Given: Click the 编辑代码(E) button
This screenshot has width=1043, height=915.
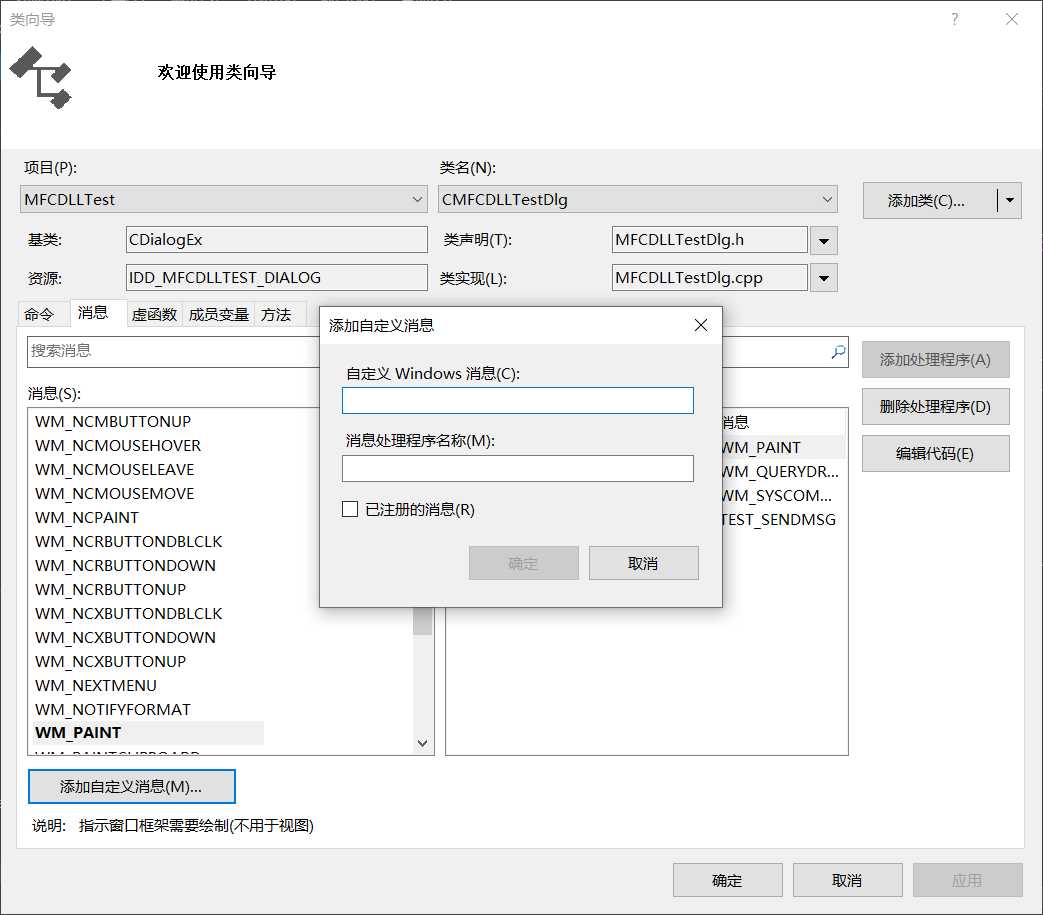Looking at the screenshot, I should 935,454.
